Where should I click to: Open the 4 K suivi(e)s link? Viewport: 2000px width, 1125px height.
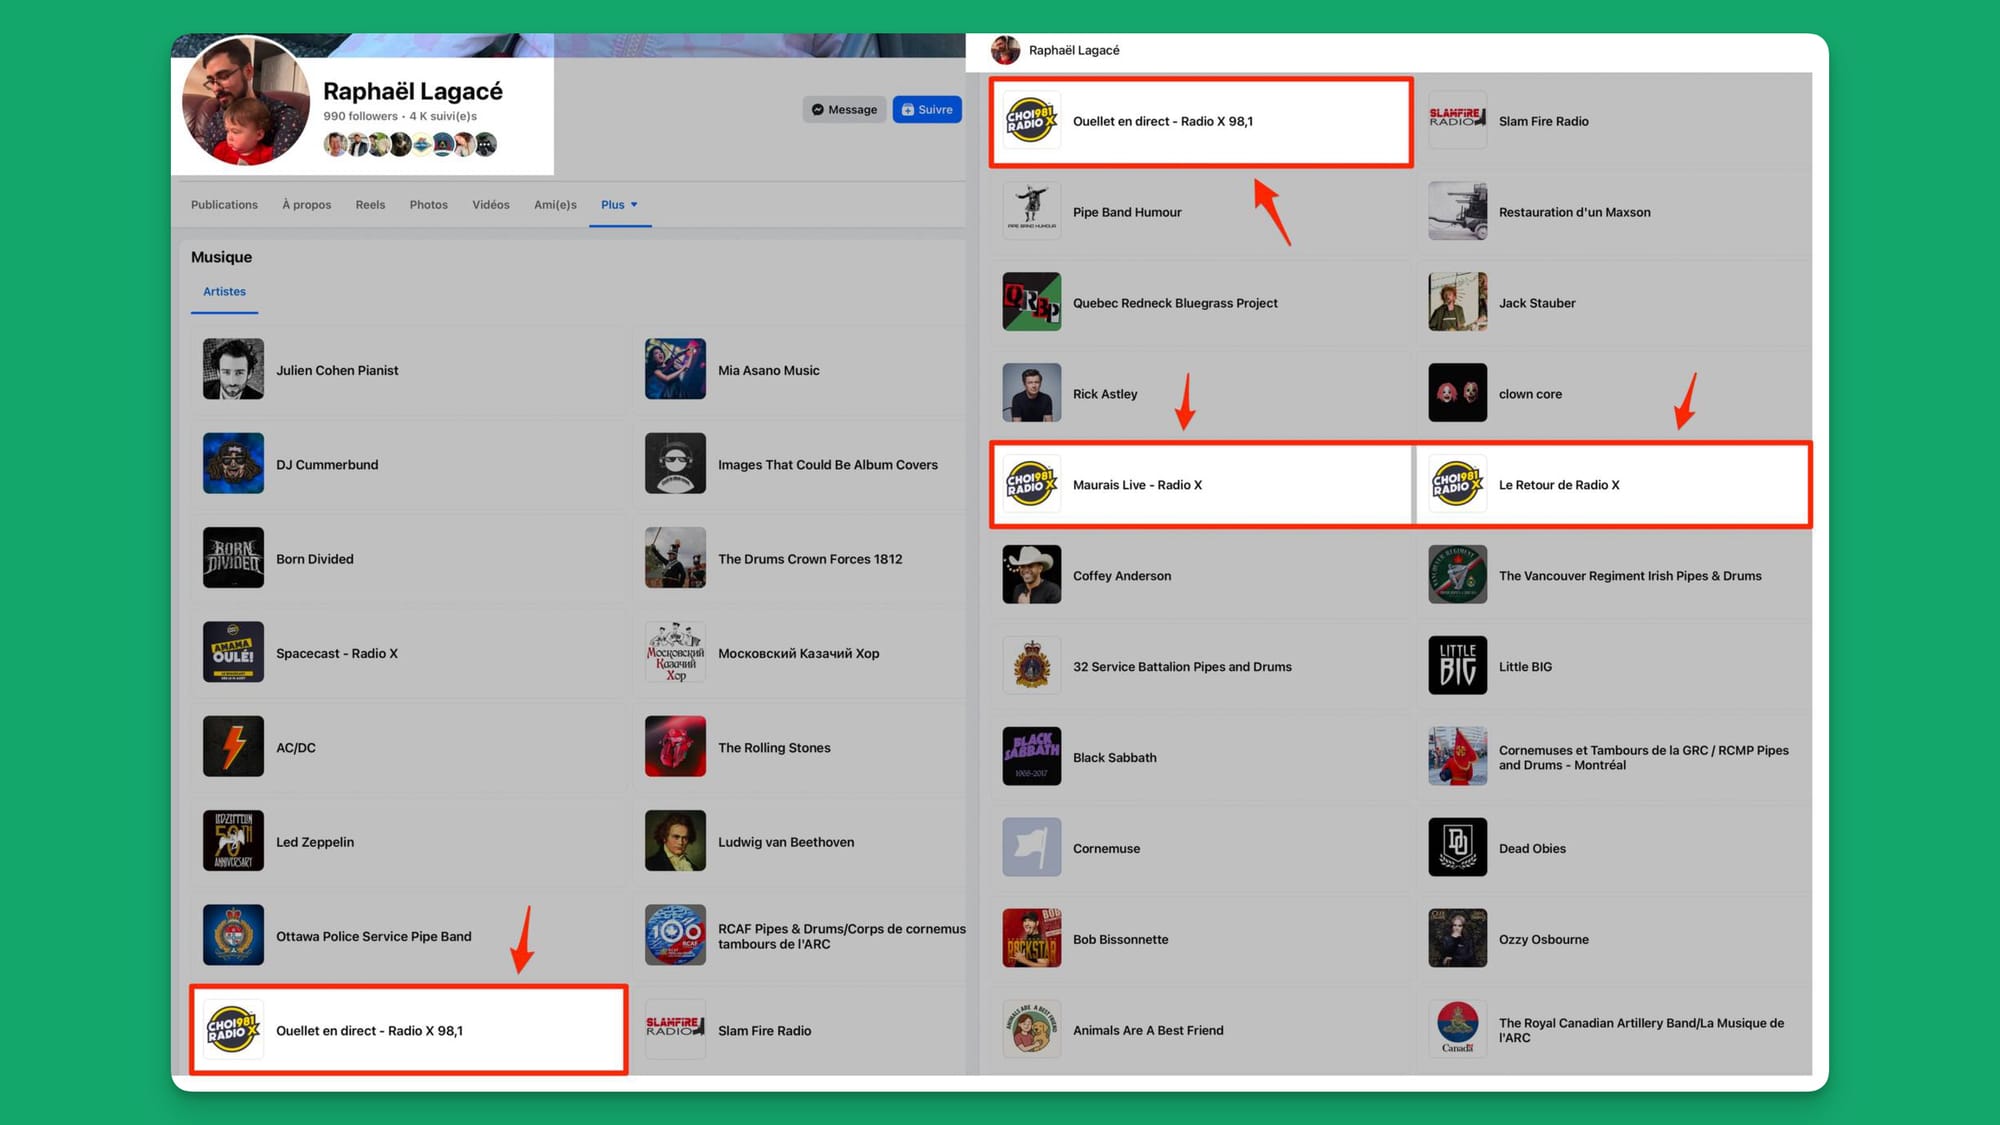pos(443,116)
